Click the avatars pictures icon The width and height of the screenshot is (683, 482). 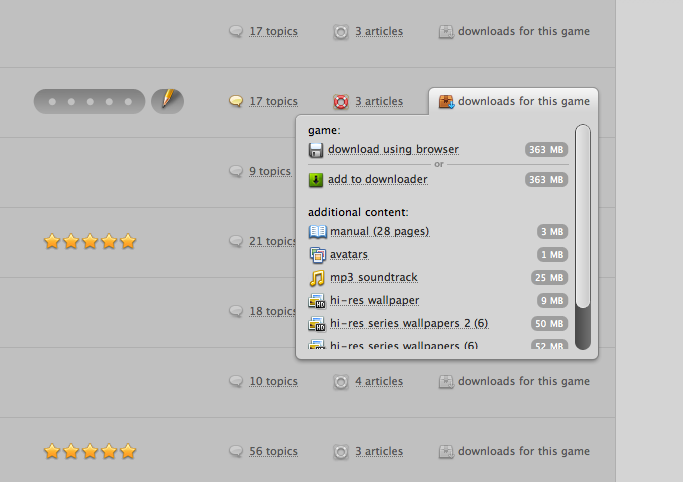(318, 255)
